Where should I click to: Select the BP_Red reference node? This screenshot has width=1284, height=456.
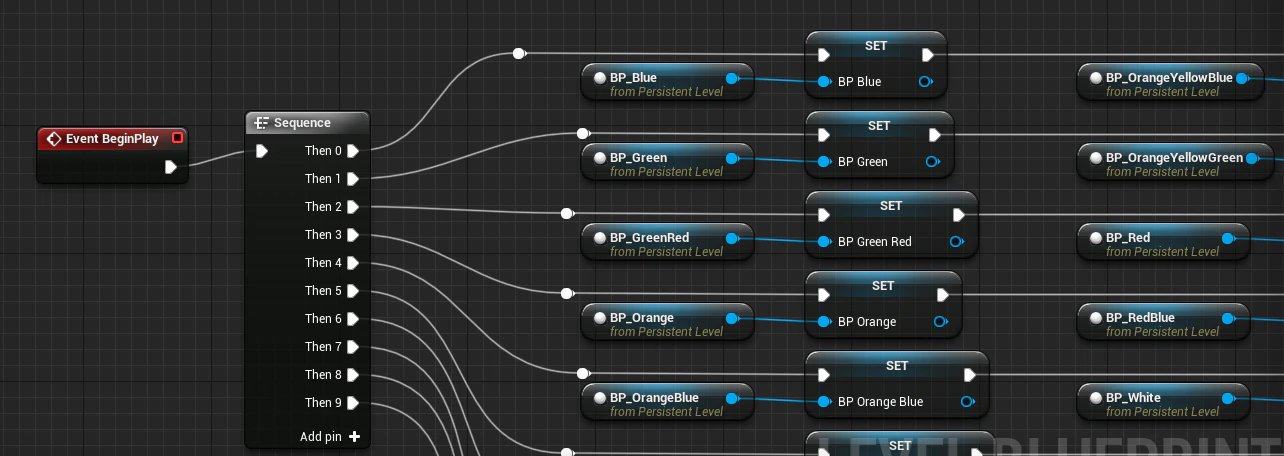[x=1163, y=242]
